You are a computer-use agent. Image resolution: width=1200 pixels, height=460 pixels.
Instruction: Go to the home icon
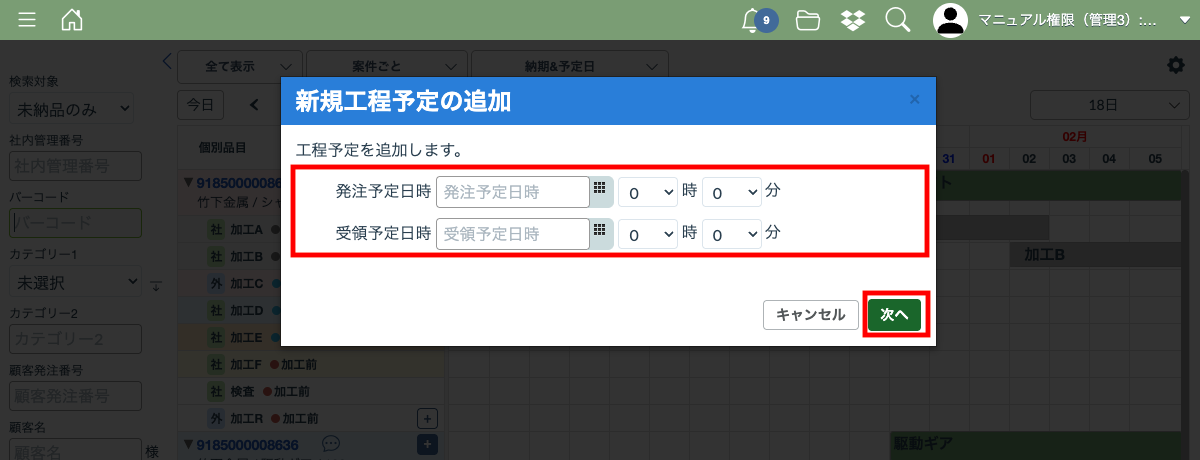click(72, 20)
